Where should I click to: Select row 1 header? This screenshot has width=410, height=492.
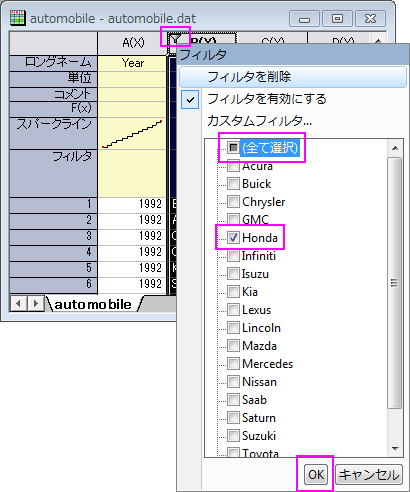[x=53, y=205]
